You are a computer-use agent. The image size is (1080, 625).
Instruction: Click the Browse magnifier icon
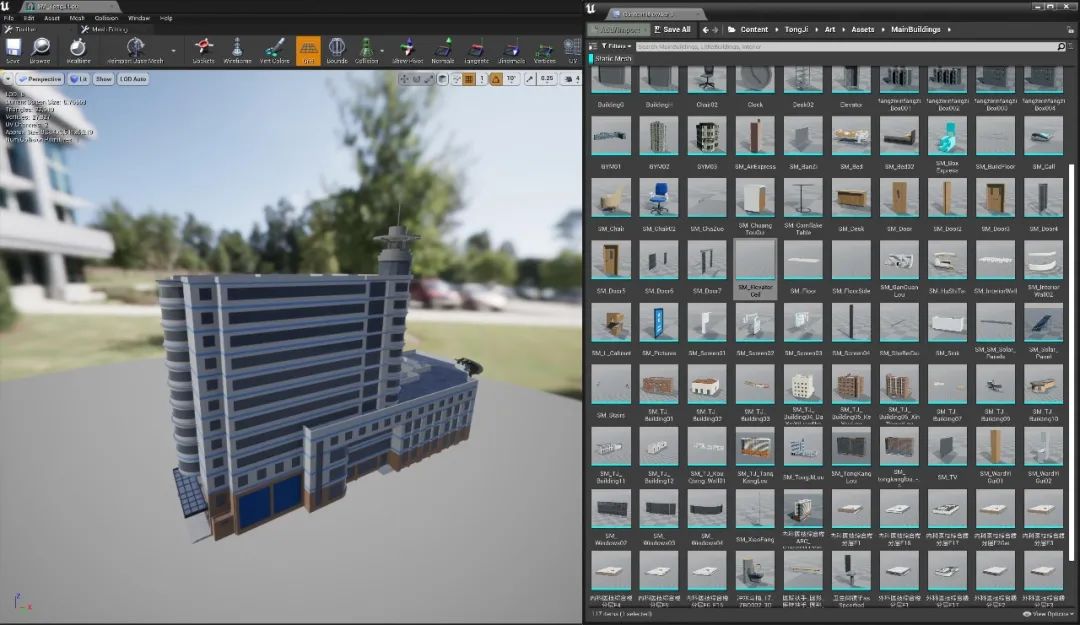pos(40,50)
